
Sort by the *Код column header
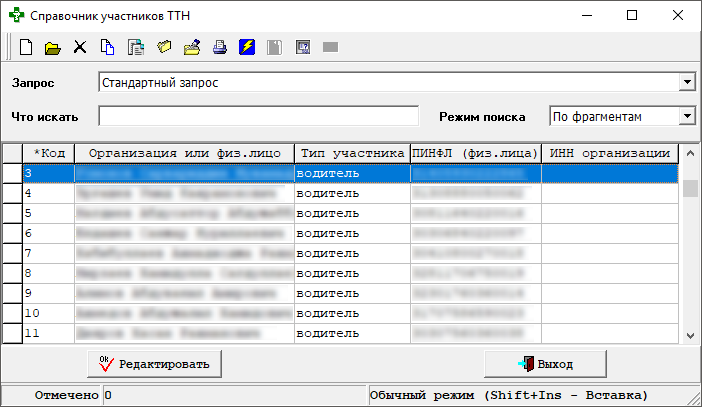click(48, 154)
